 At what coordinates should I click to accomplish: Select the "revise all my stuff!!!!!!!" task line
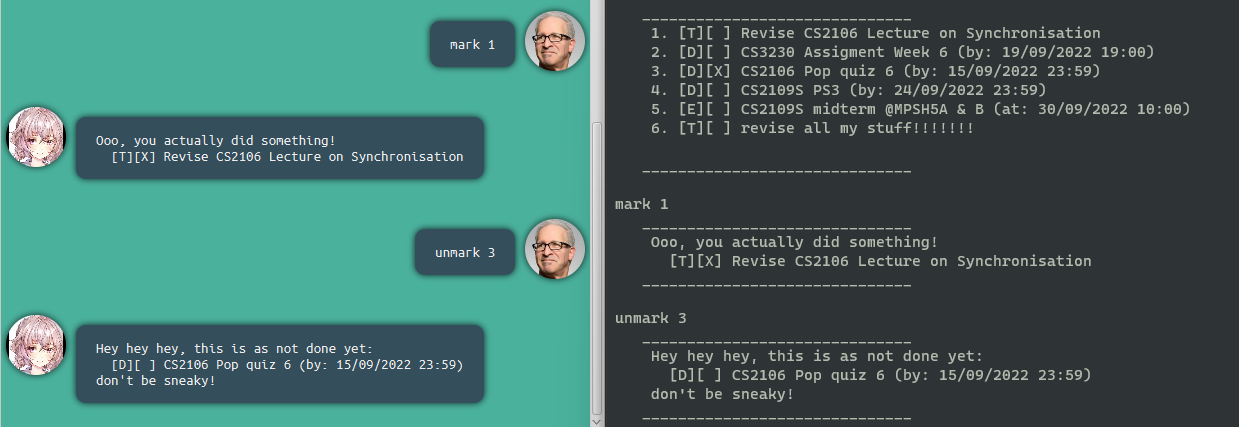[x=811, y=128]
